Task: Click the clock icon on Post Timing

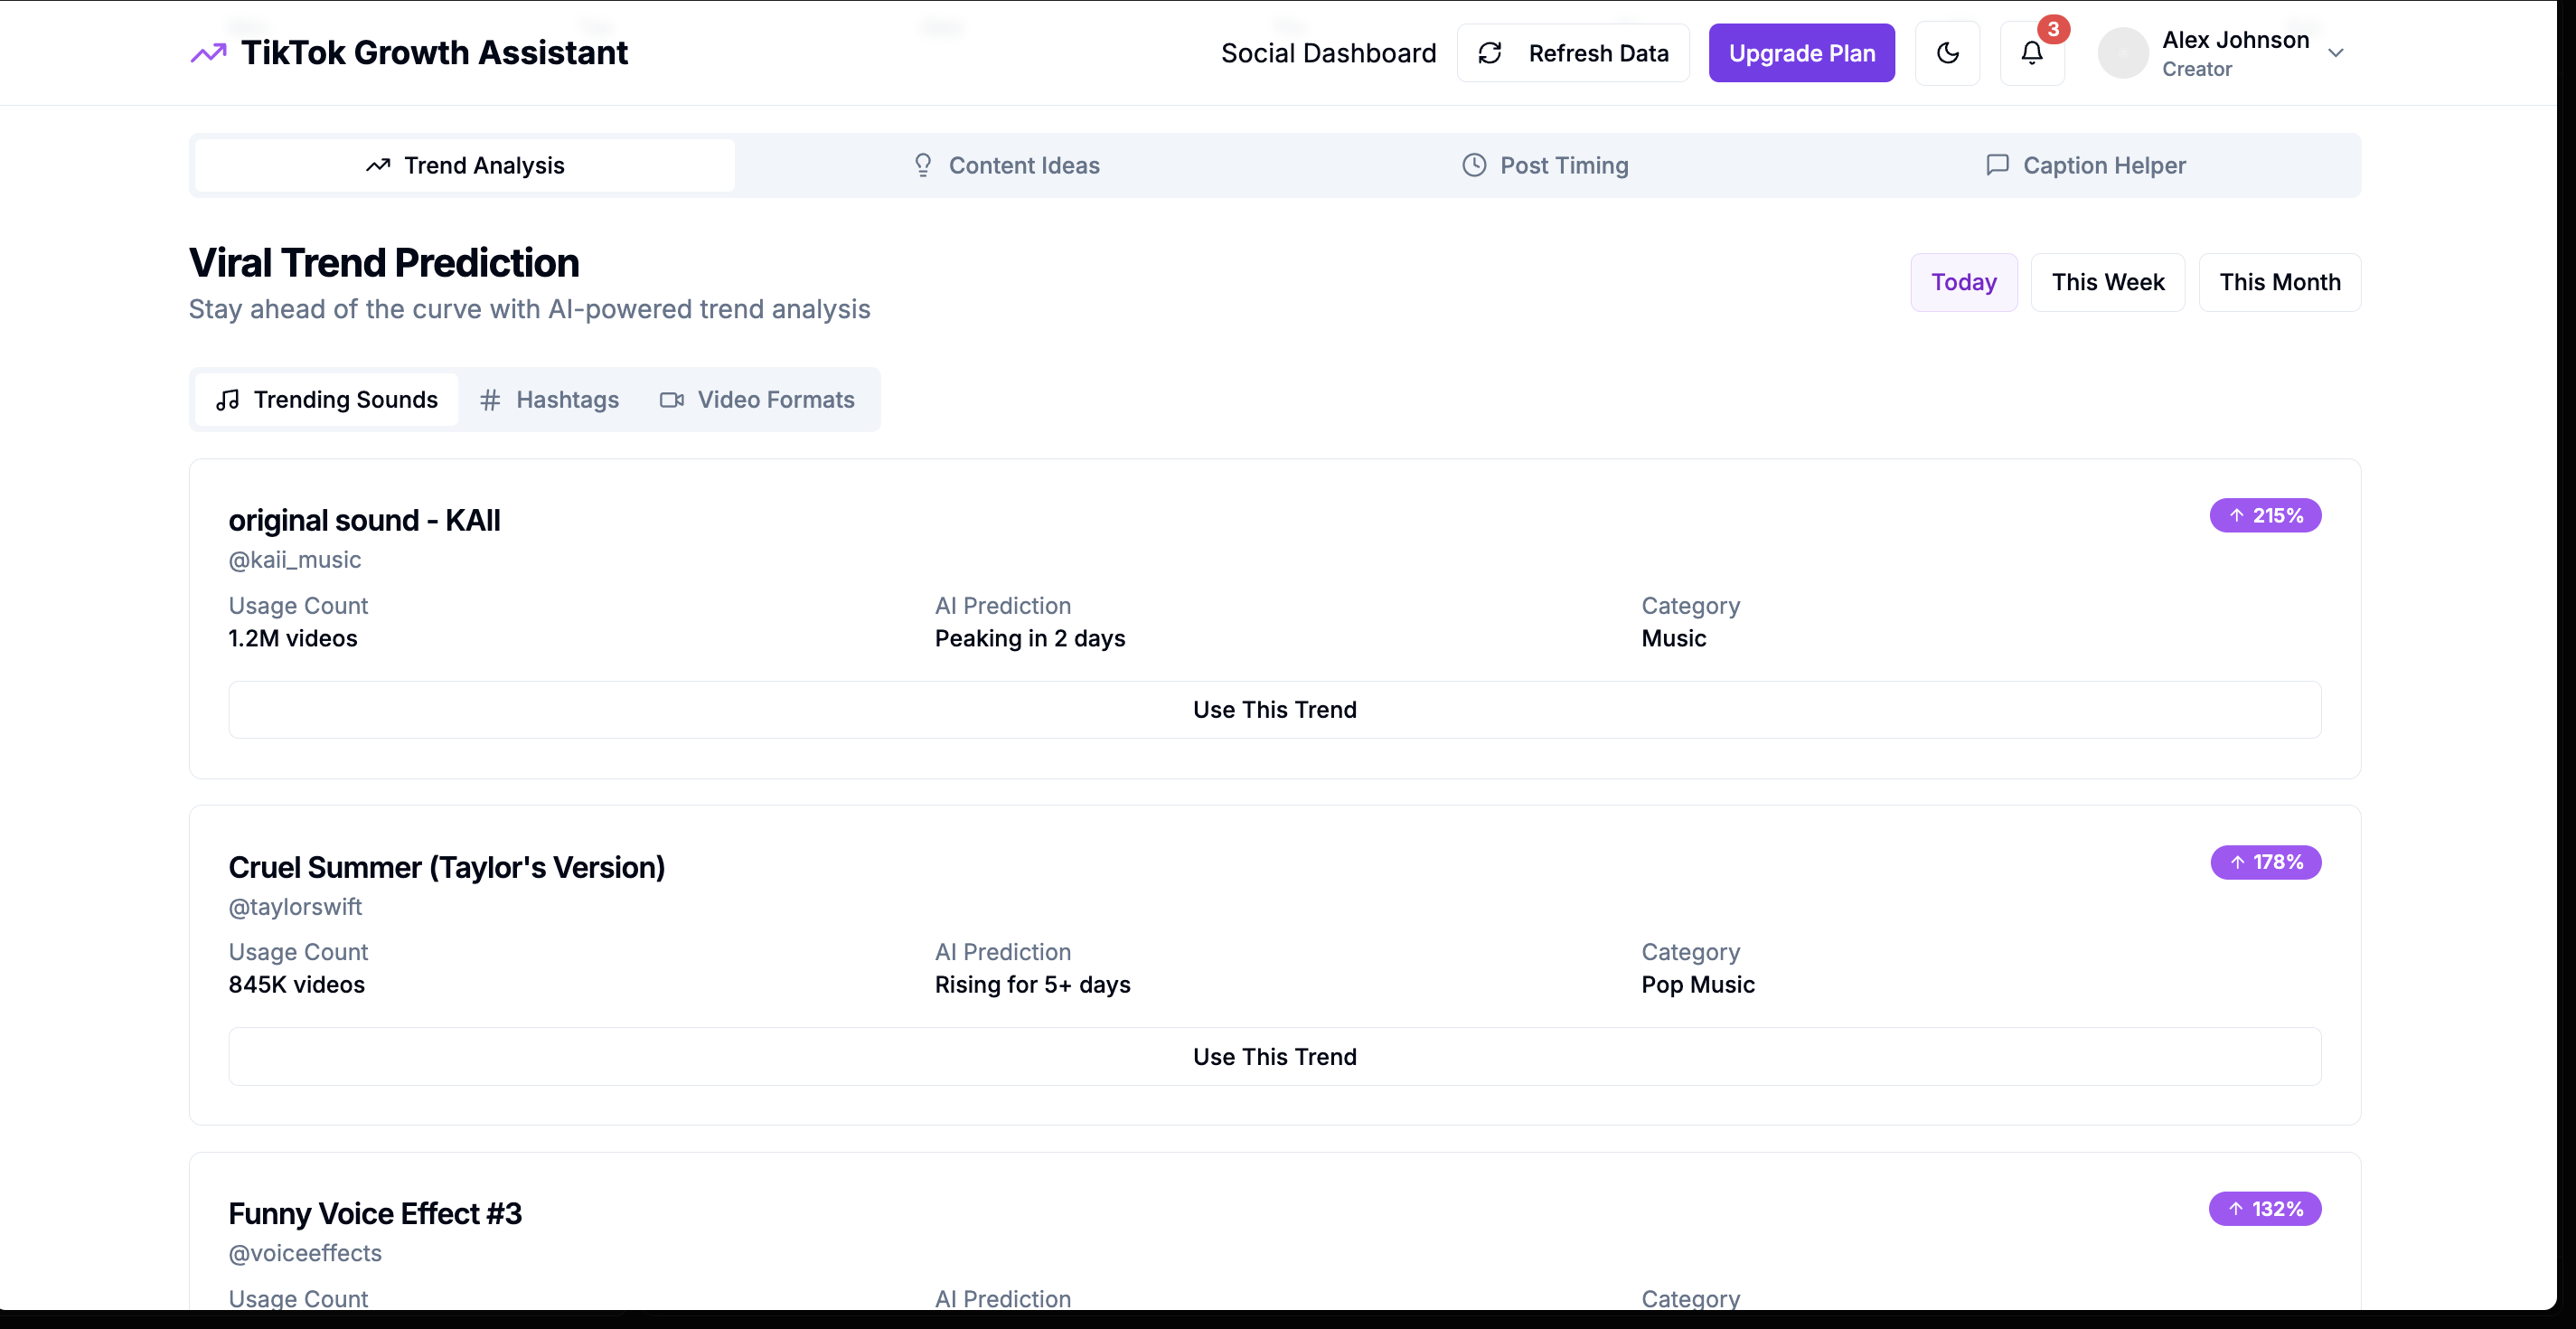Action: [x=1474, y=165]
